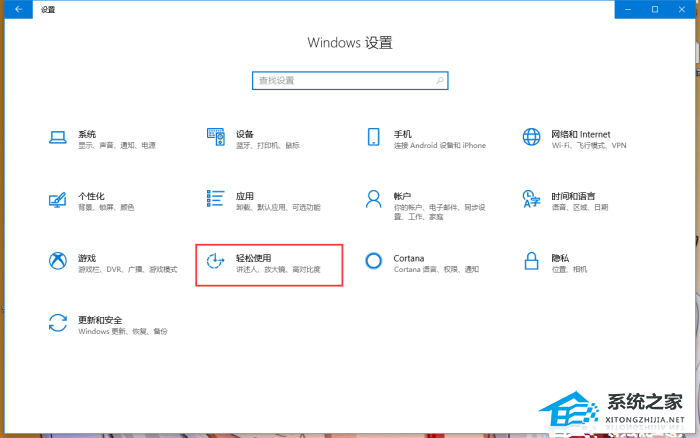Click the description 位置、相机
The height and width of the screenshot is (438, 700).
point(569,269)
